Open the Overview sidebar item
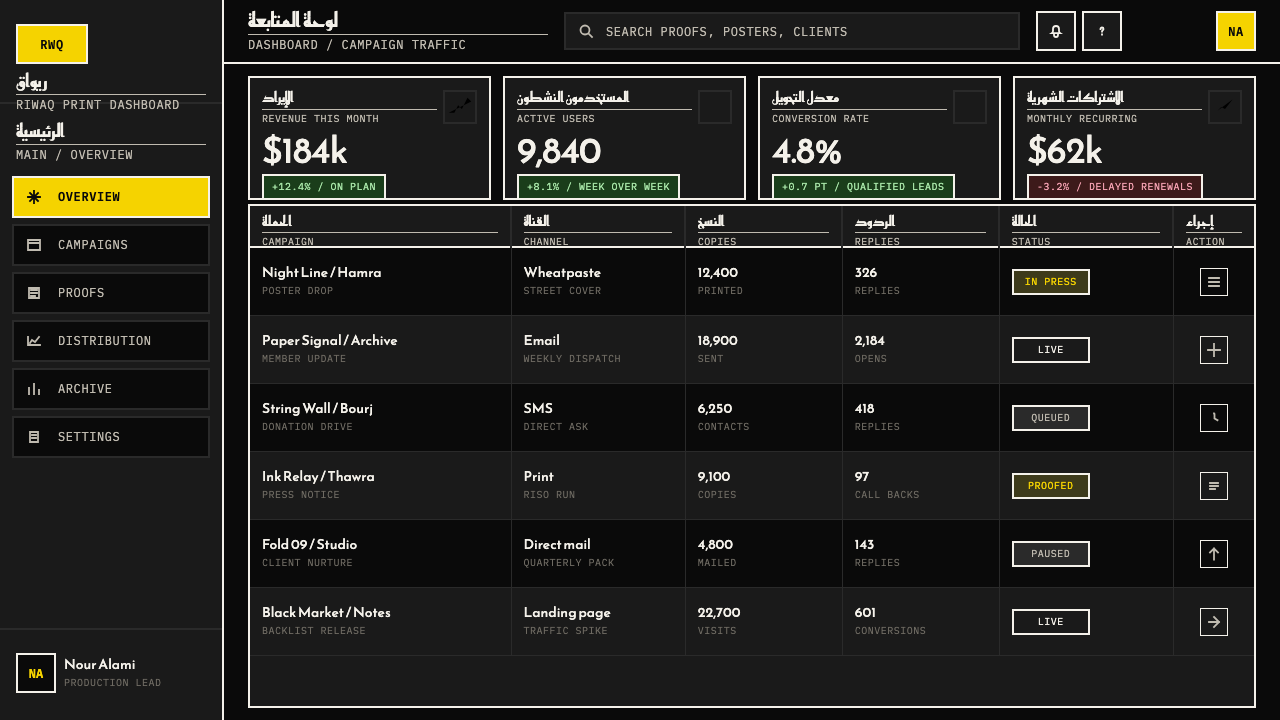1280x720 pixels. click(x=111, y=197)
